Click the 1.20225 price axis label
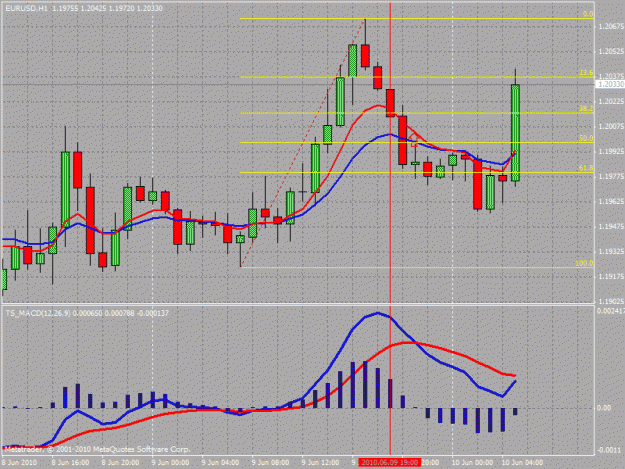This screenshot has width=625, height=469. [611, 102]
